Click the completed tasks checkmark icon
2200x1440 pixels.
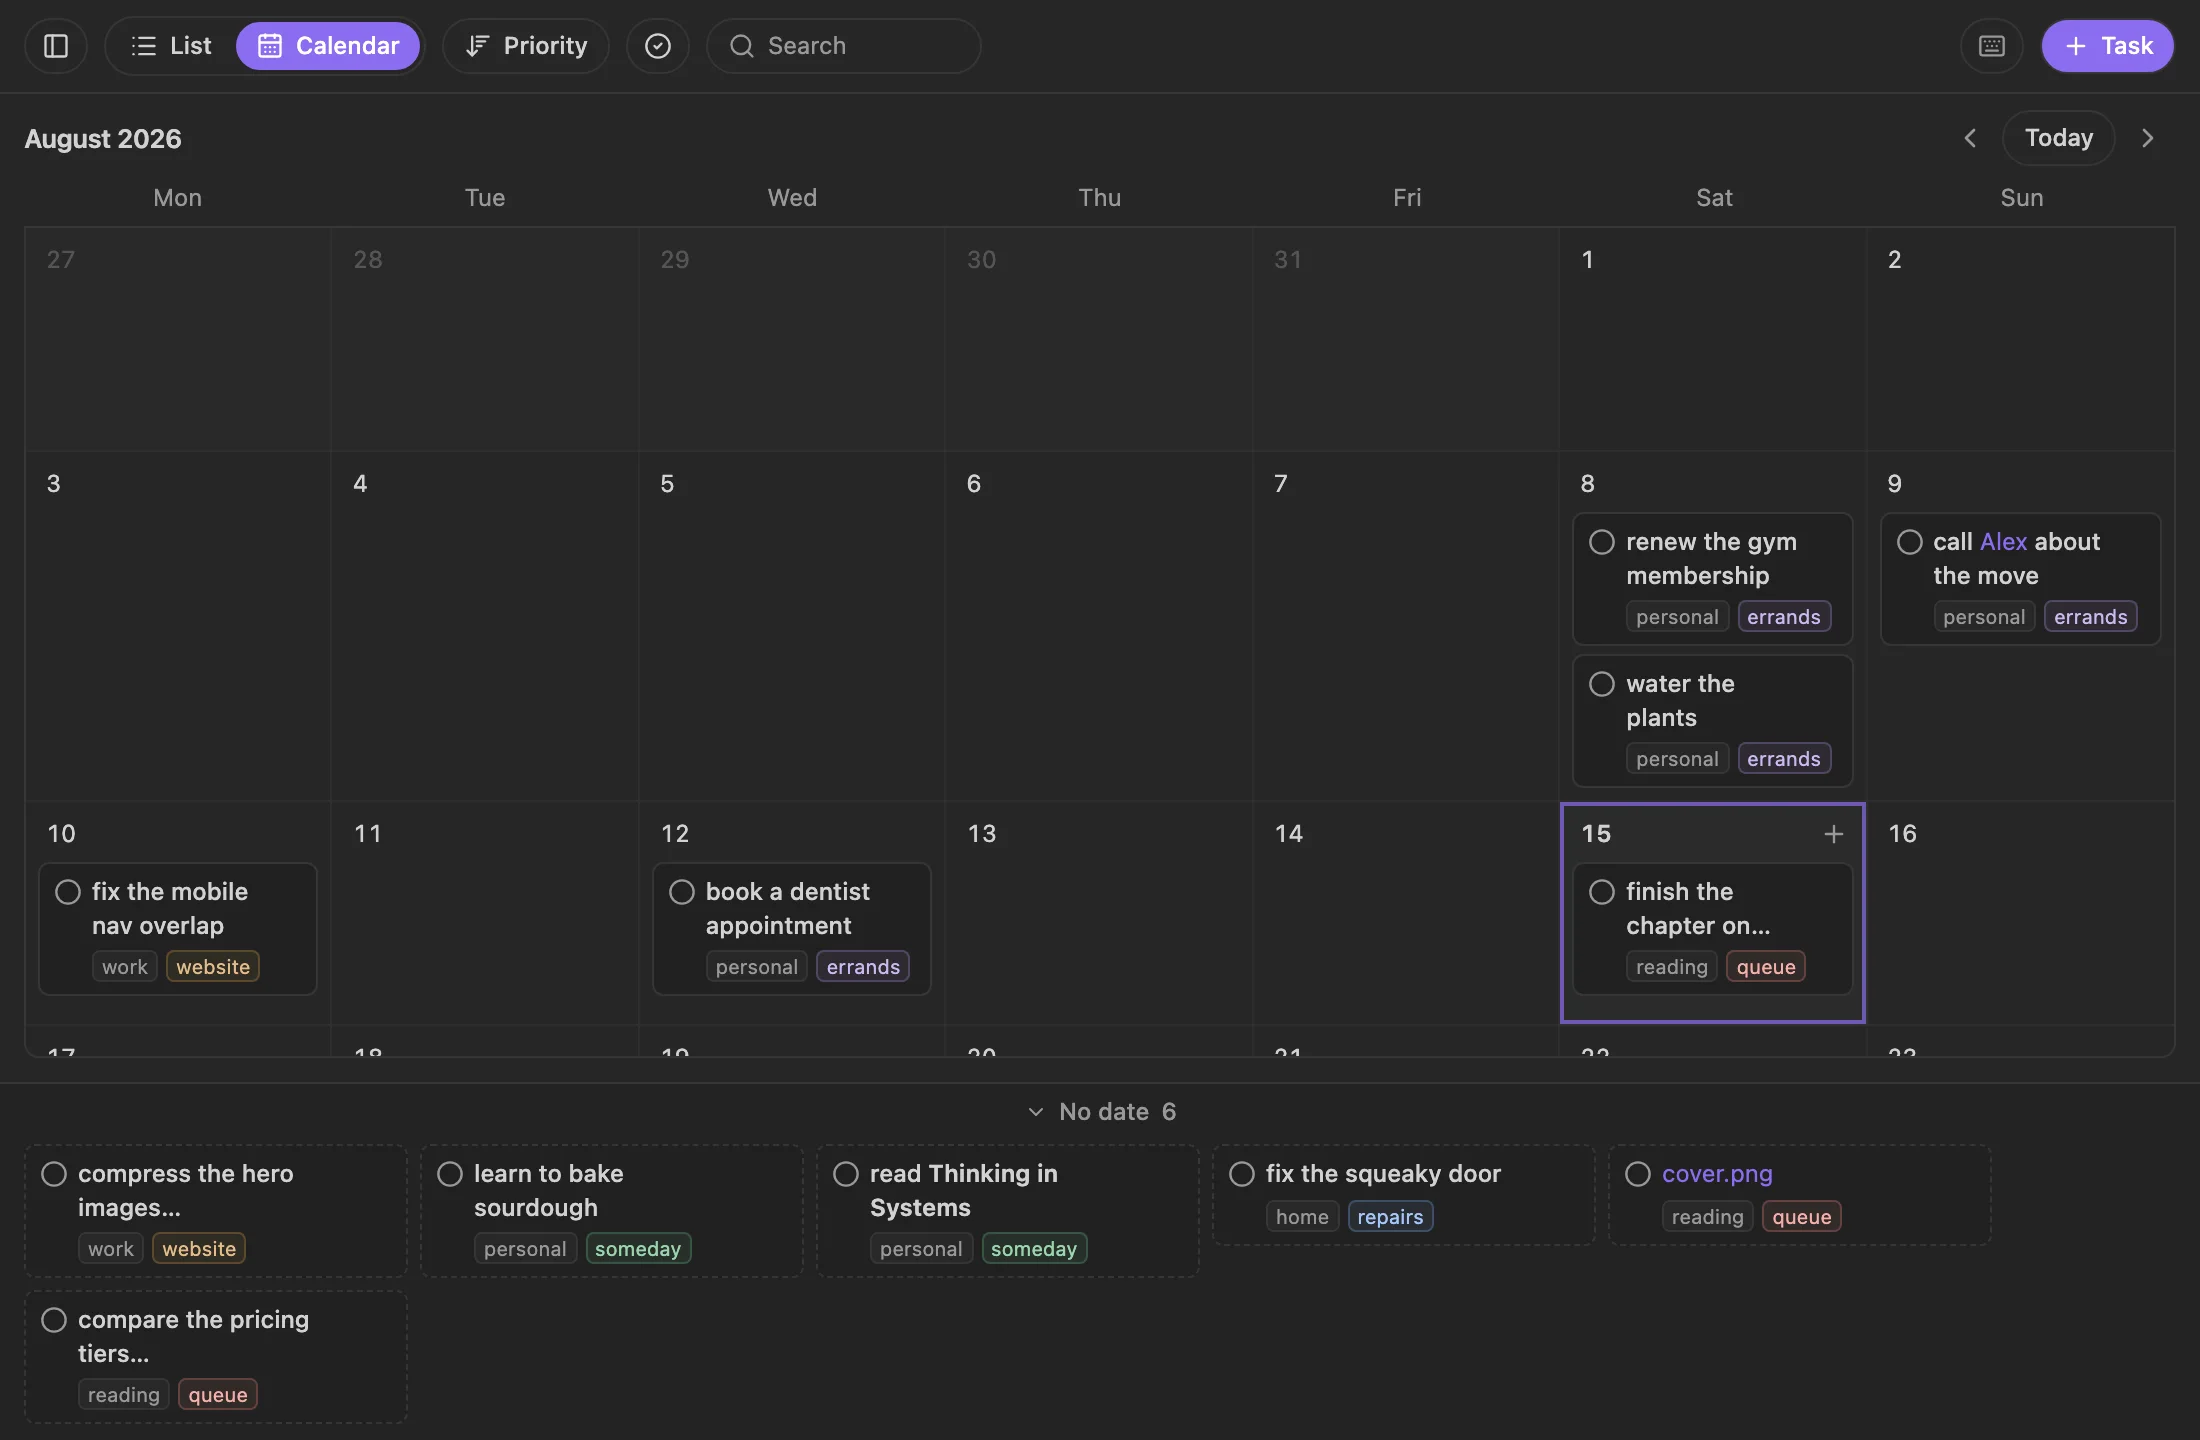point(658,46)
